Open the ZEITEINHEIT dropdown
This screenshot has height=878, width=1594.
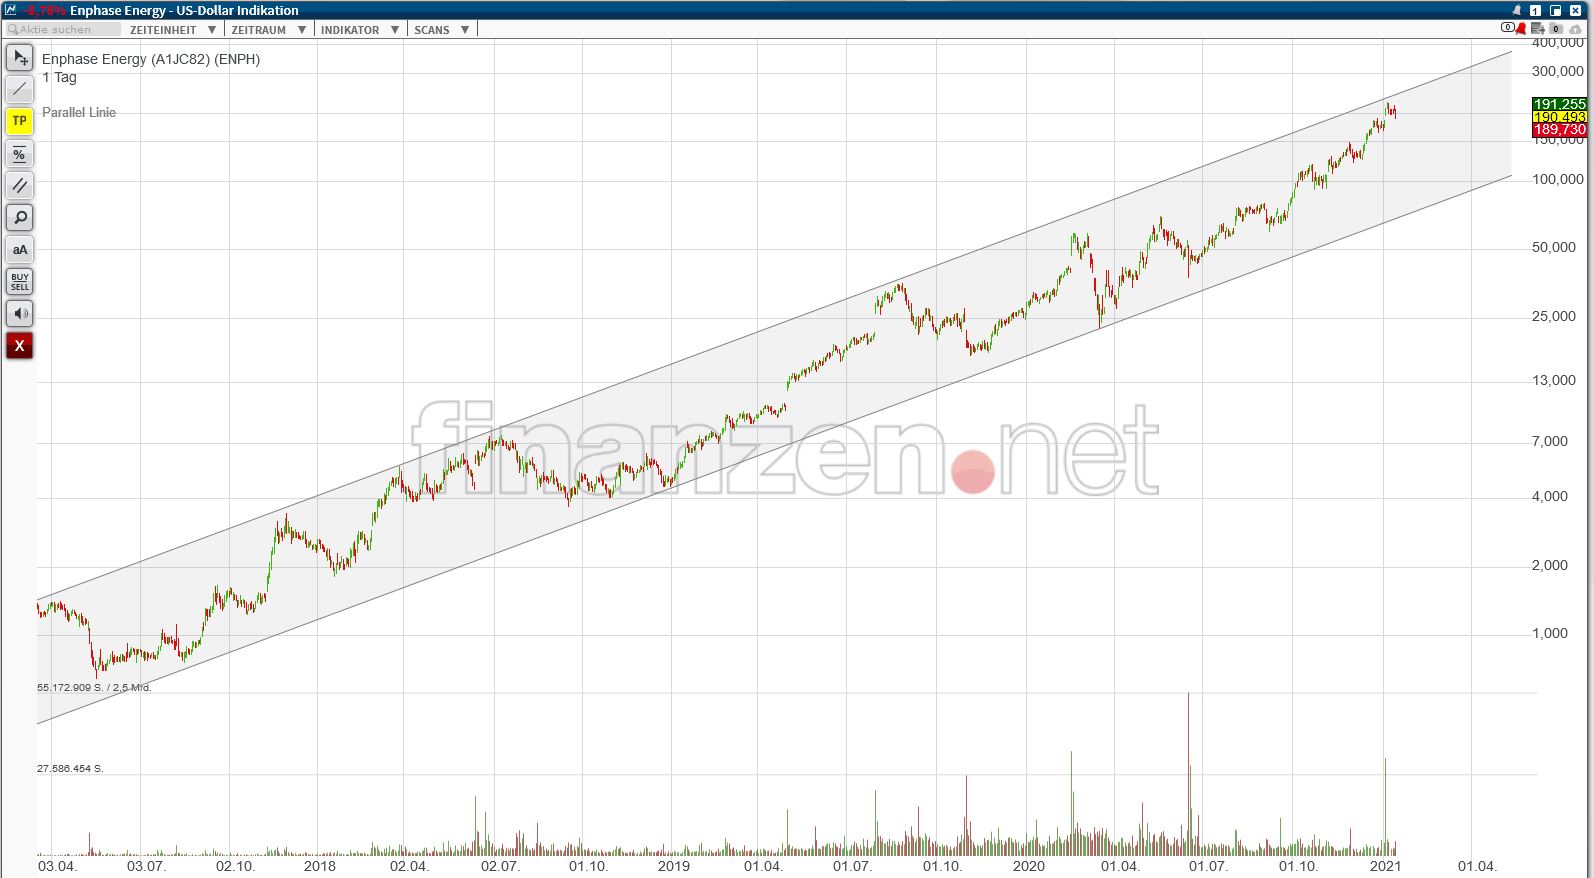click(173, 30)
